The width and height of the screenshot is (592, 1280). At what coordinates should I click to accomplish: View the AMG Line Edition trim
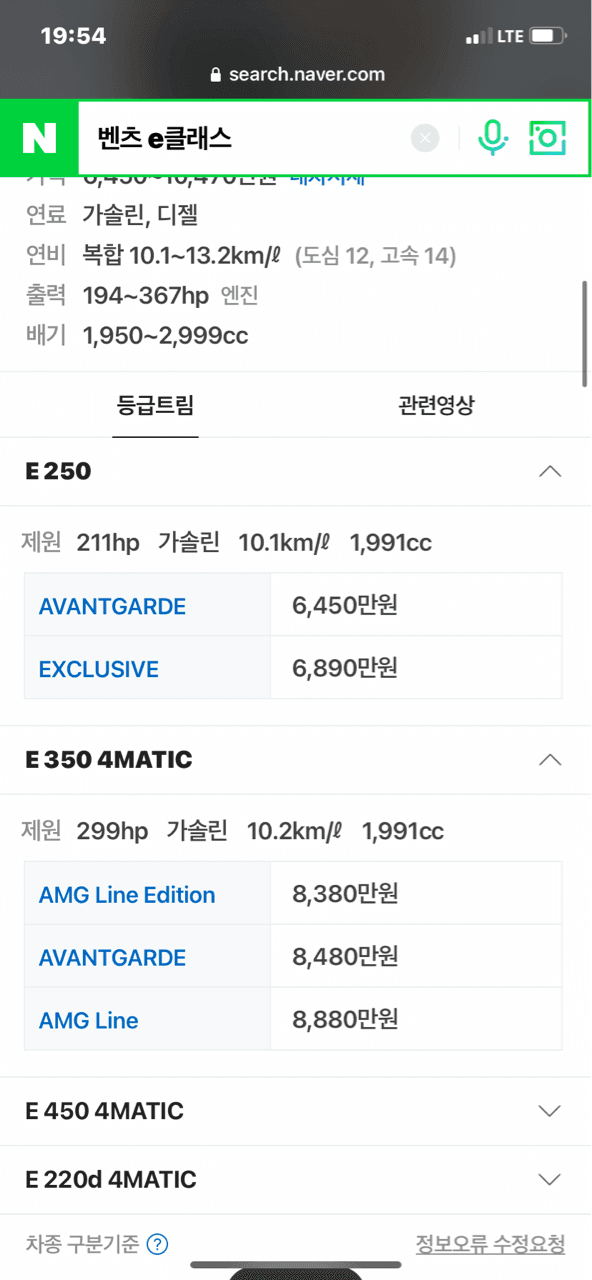pyautogui.click(x=127, y=895)
